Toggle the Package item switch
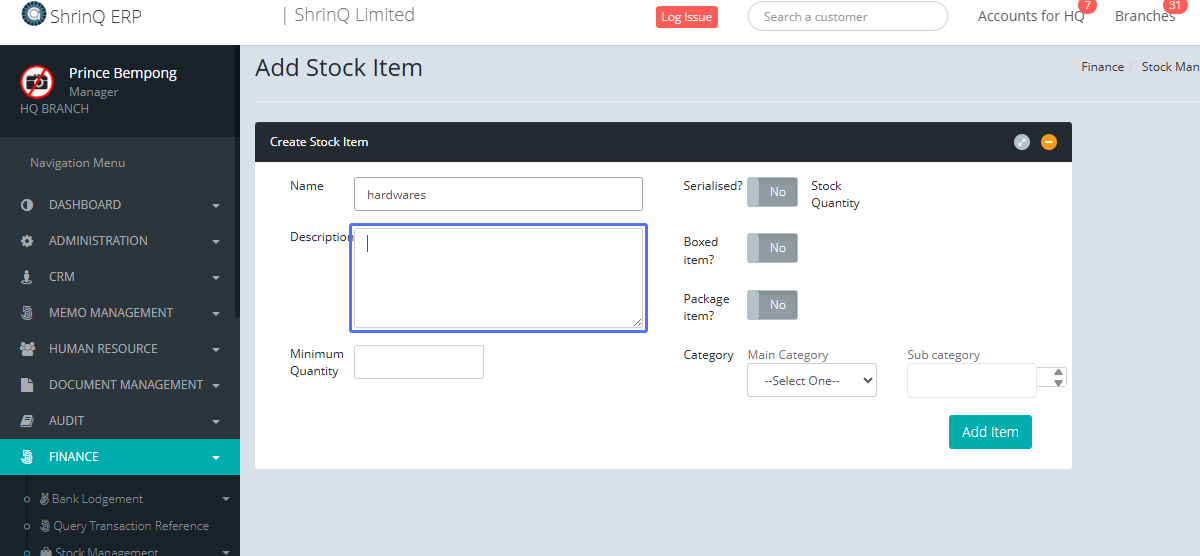1200x556 pixels. (x=772, y=305)
